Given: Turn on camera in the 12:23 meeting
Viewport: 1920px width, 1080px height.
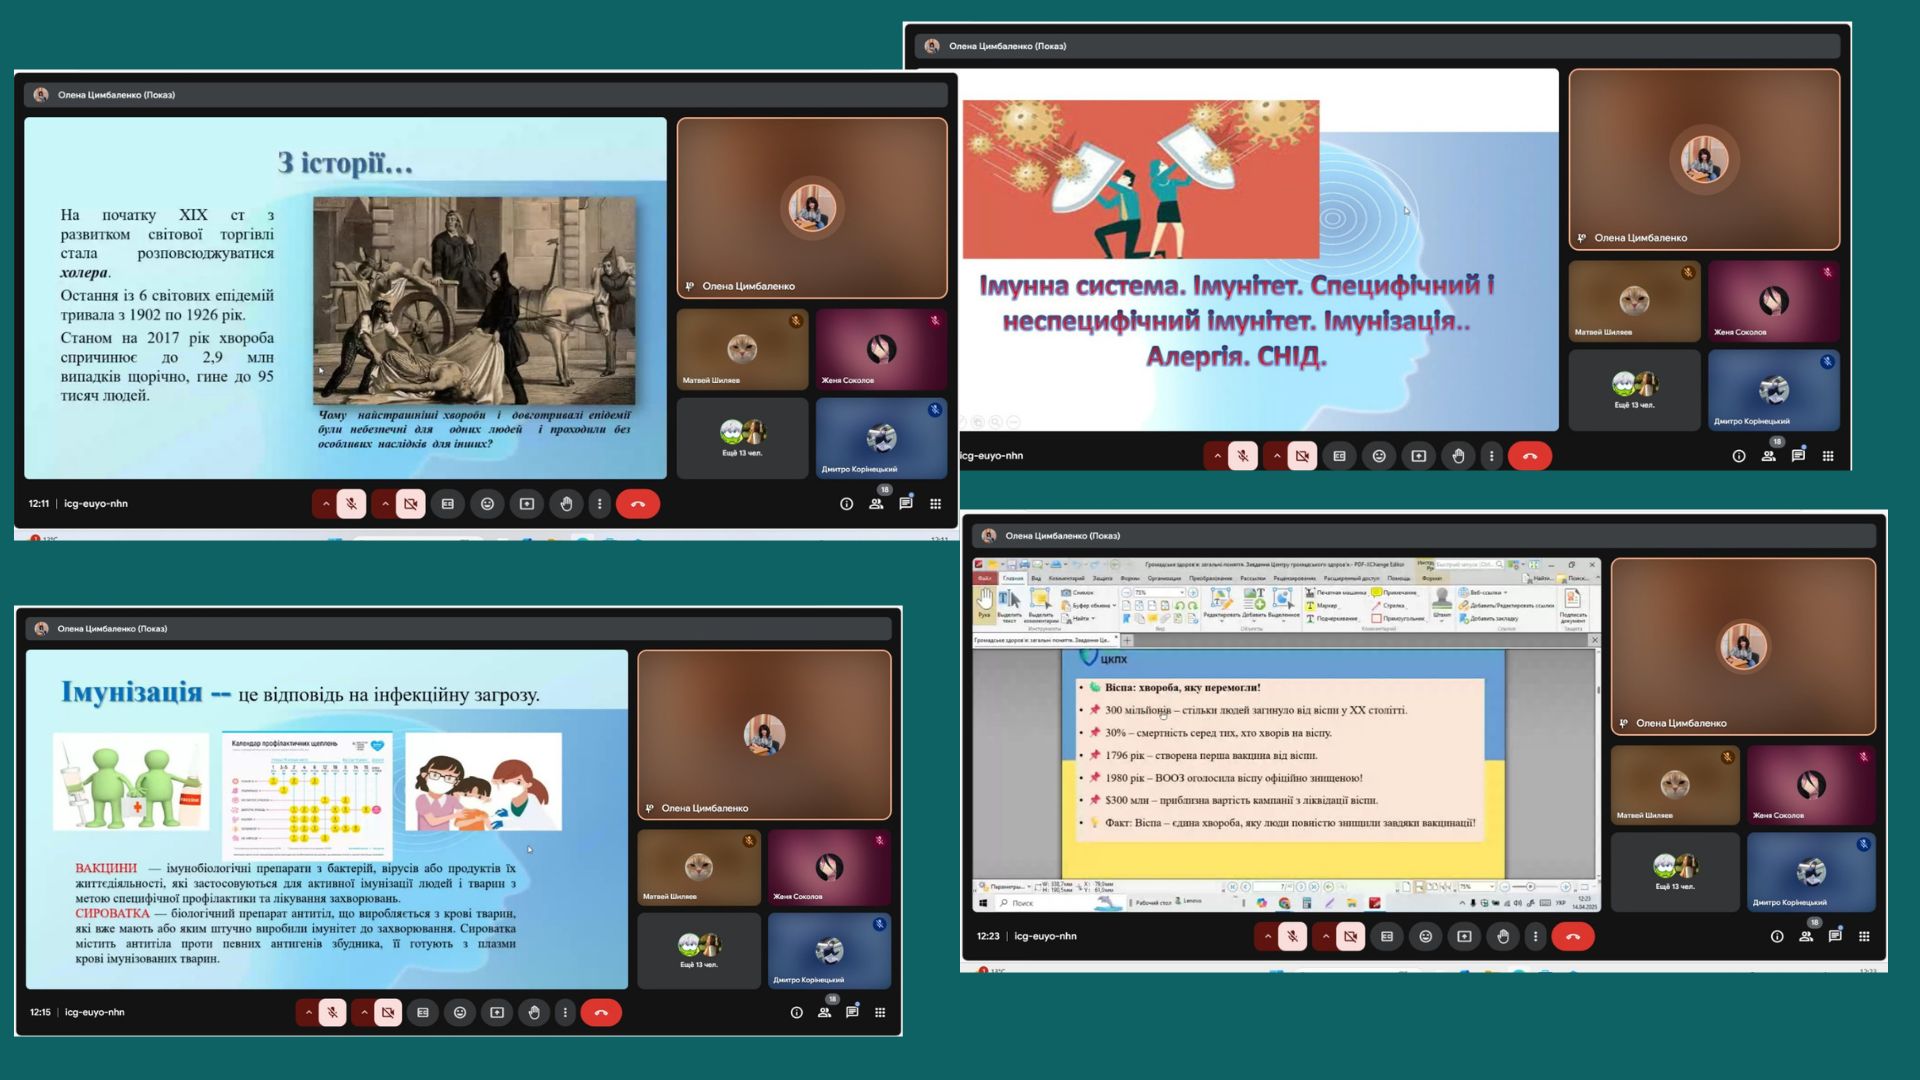Looking at the screenshot, I should coord(1350,937).
